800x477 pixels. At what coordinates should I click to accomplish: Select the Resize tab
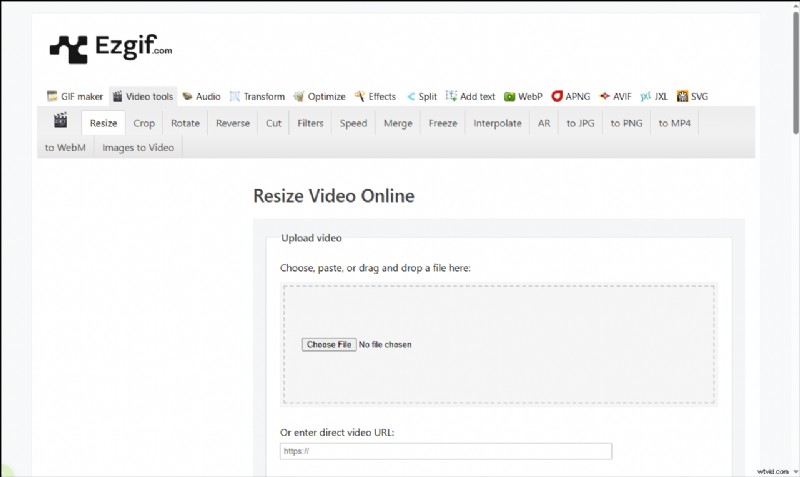pyautogui.click(x=104, y=123)
